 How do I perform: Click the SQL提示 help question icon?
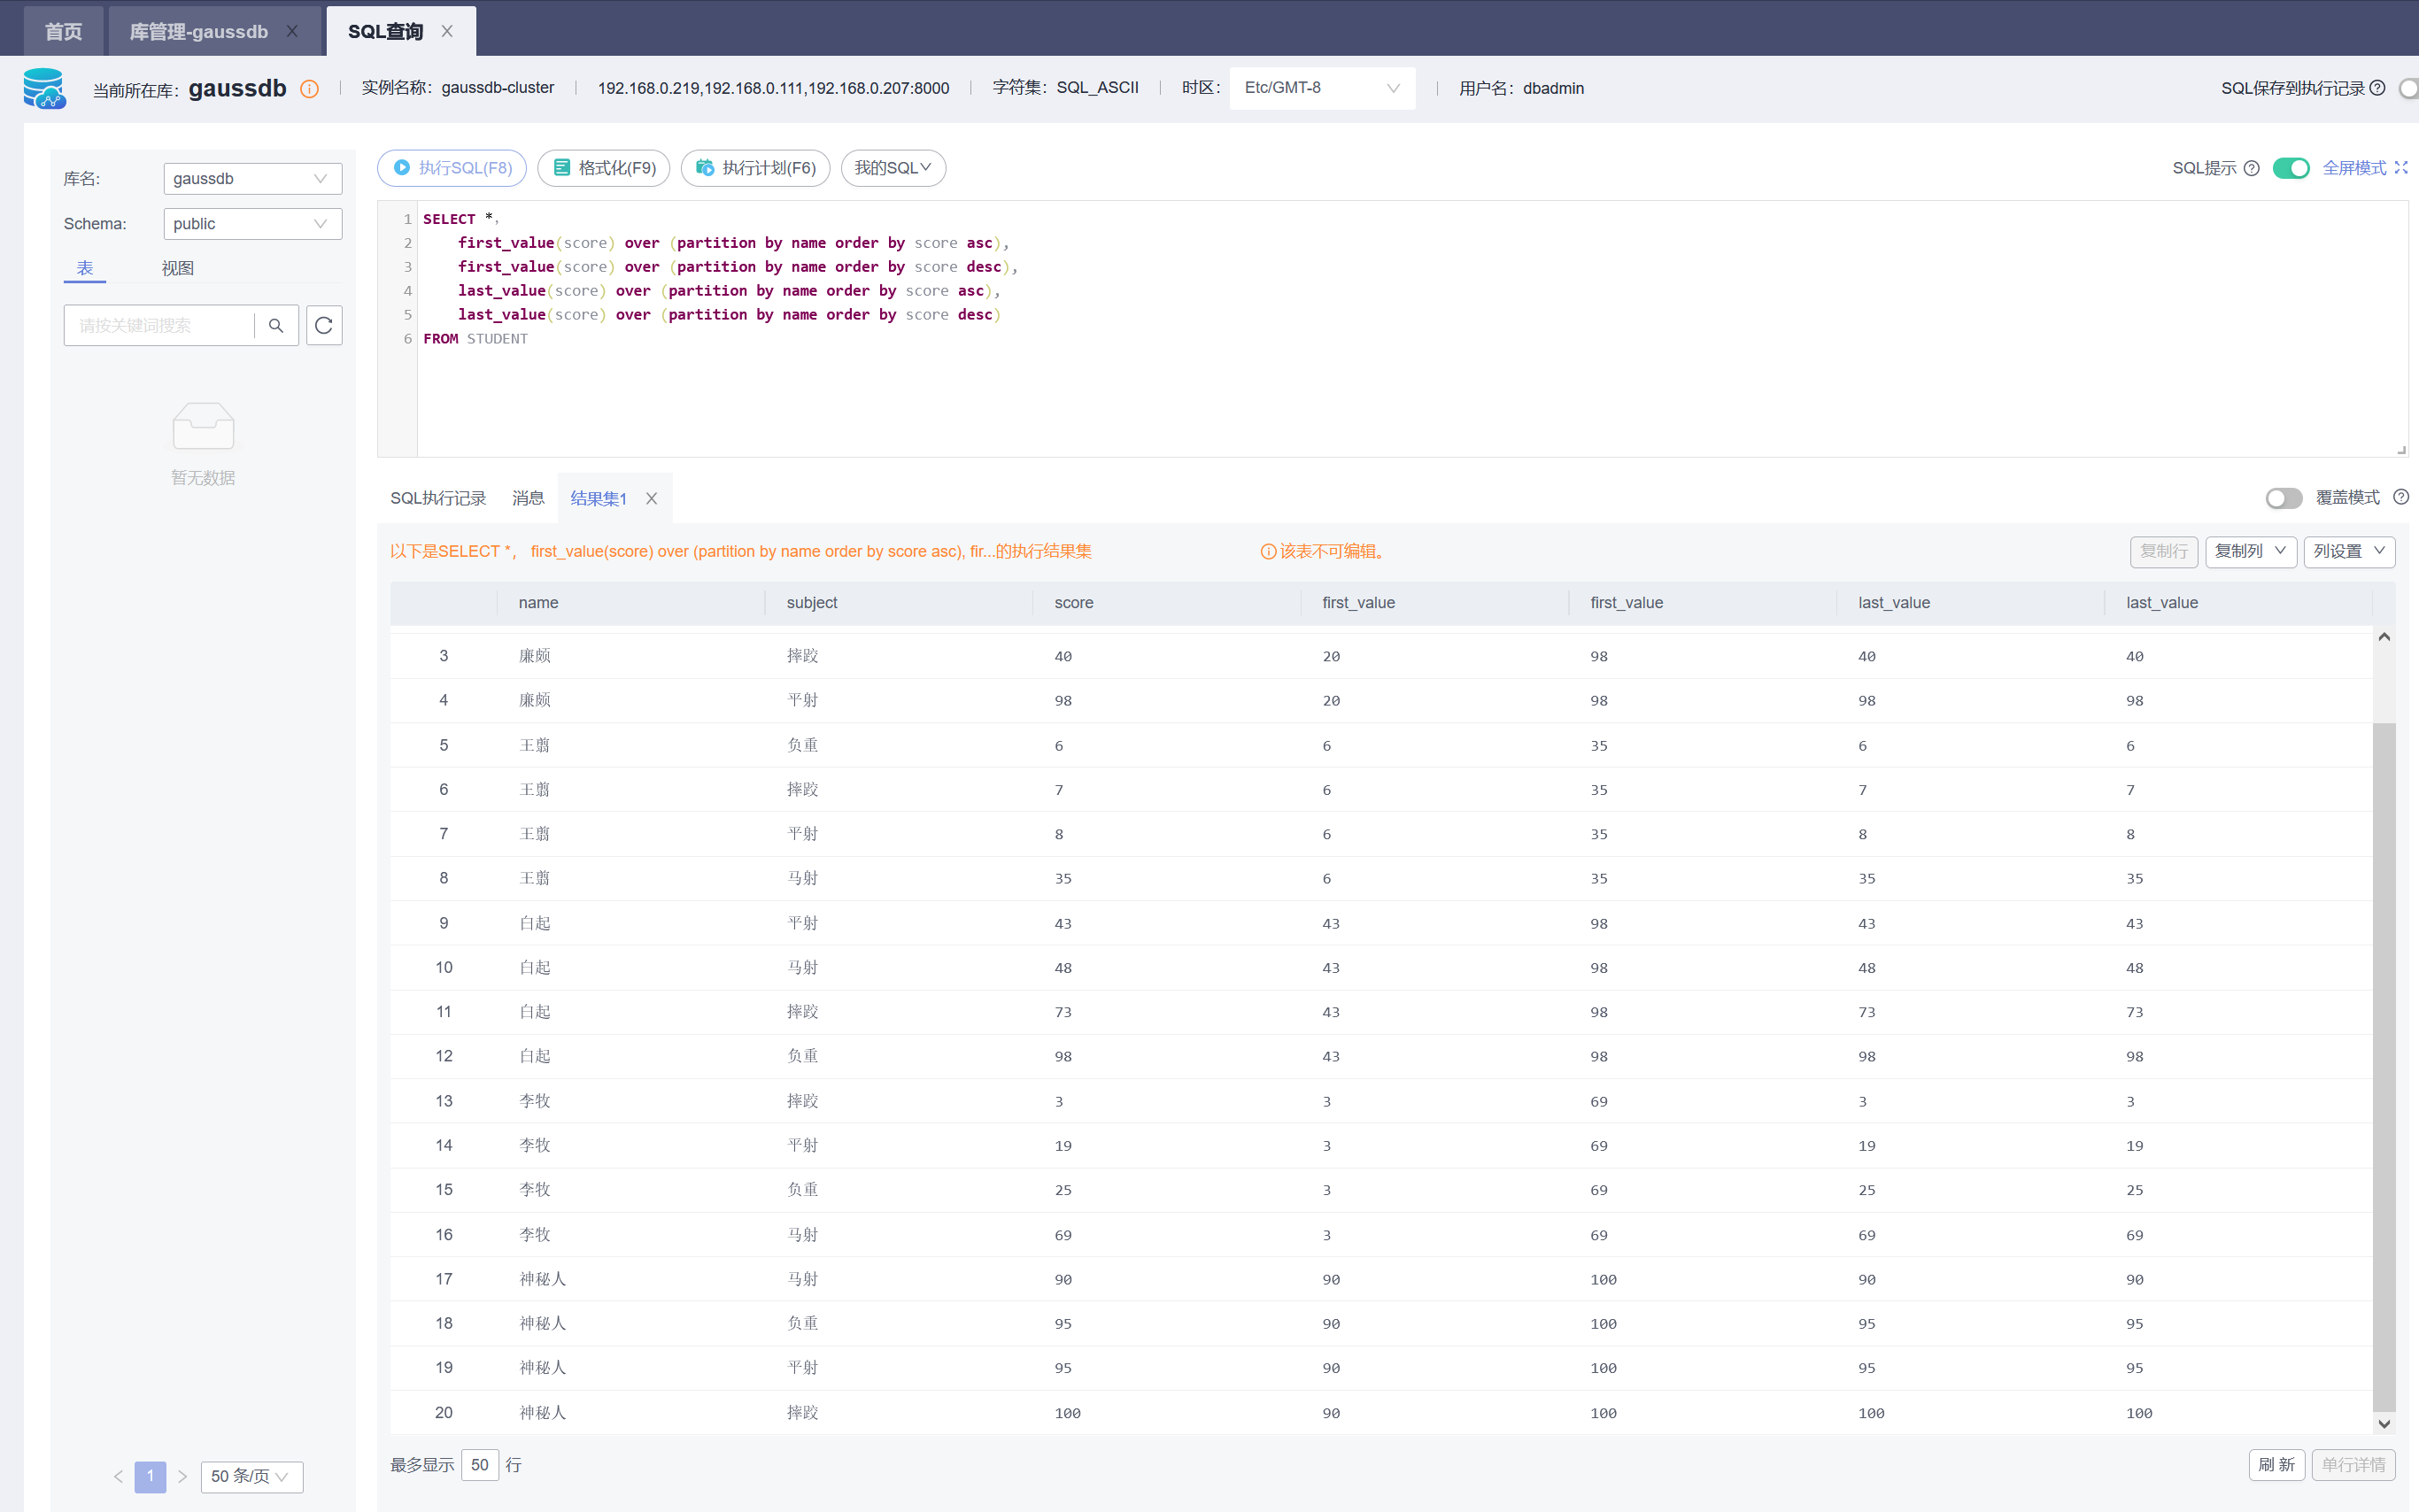click(2251, 168)
